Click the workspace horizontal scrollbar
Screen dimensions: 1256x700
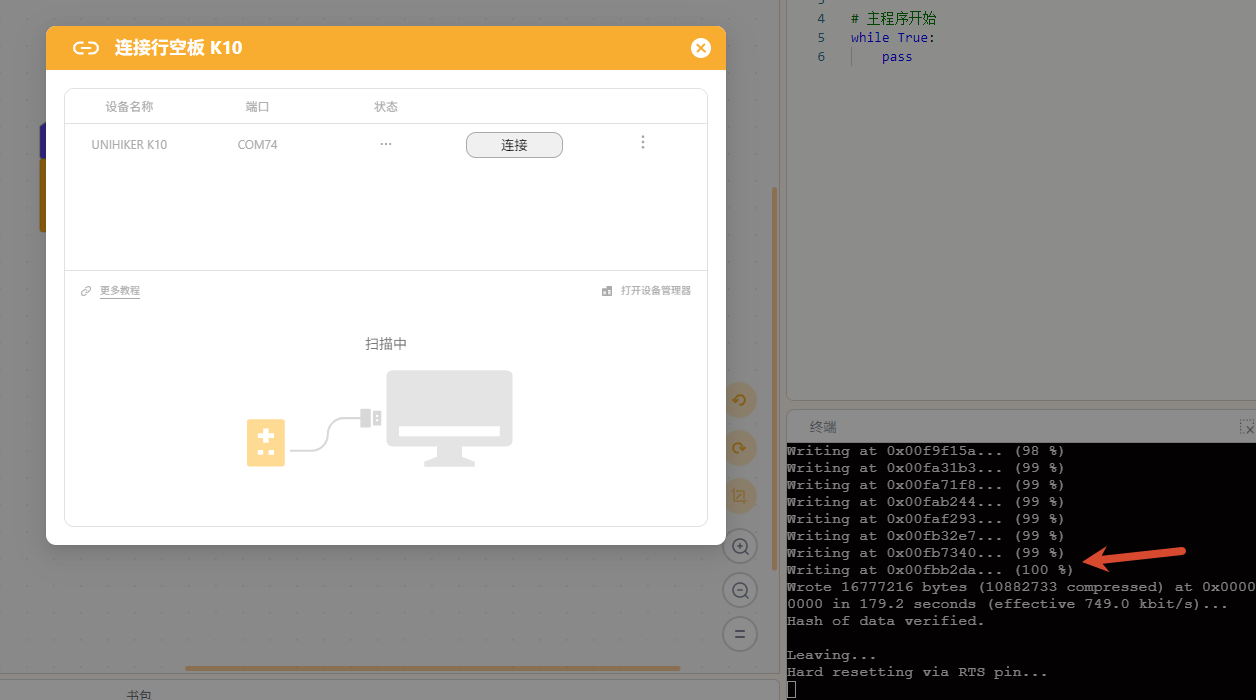click(x=432, y=669)
